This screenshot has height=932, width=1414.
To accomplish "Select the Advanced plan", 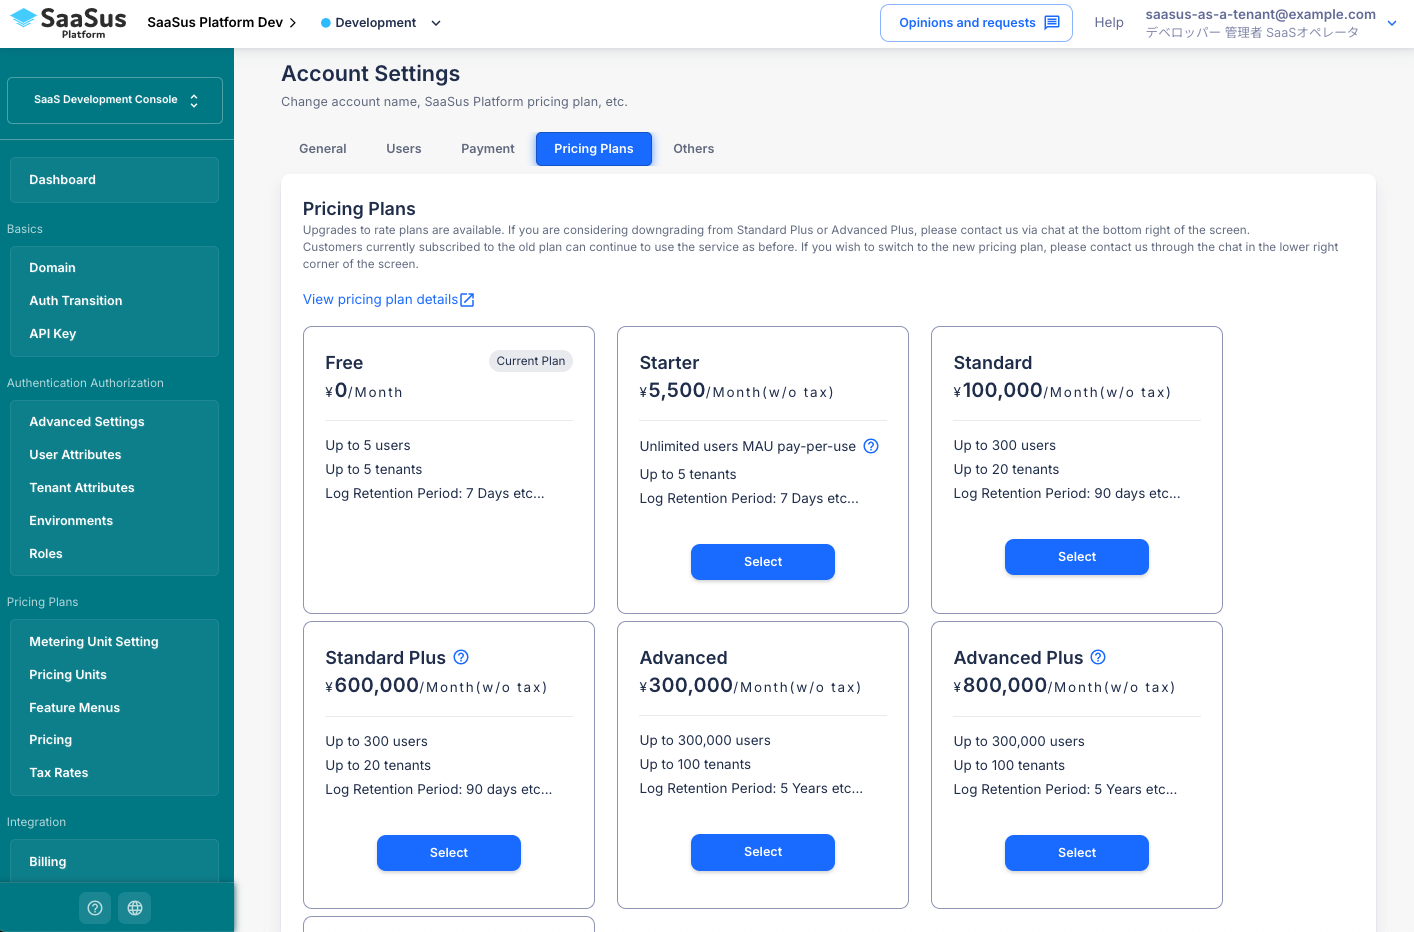I will (x=763, y=852).
